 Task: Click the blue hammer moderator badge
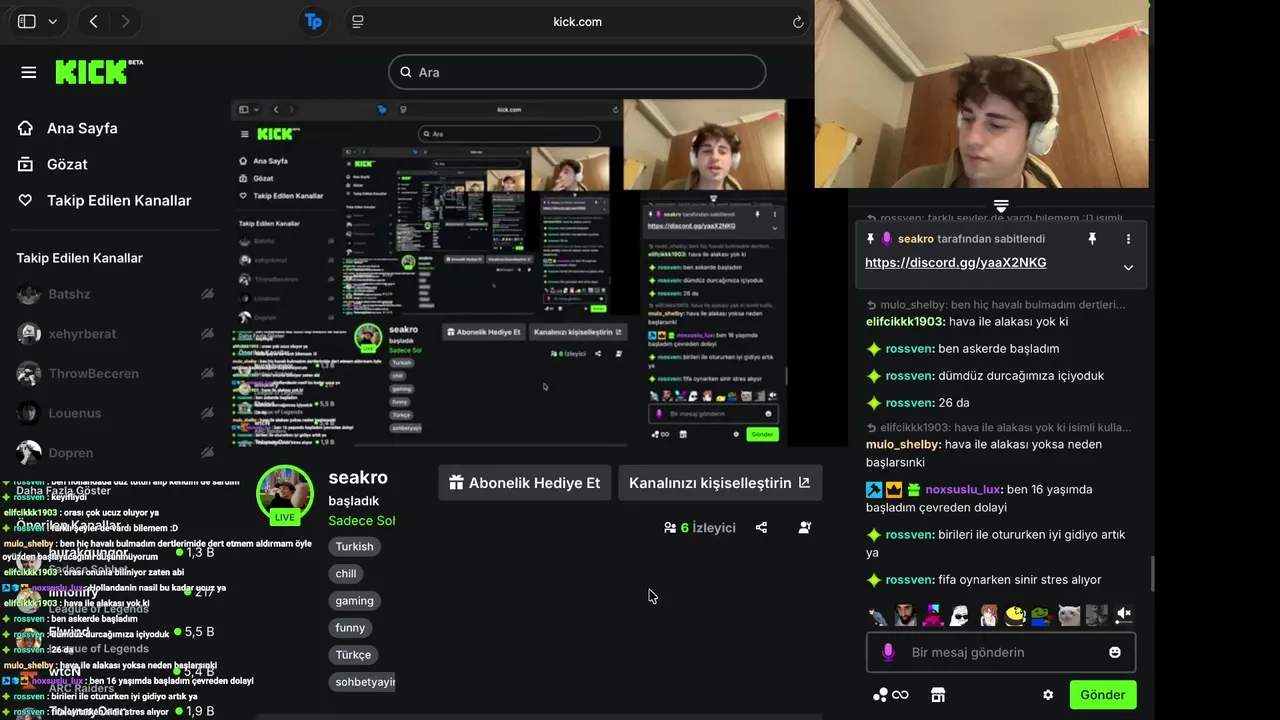[x=874, y=490]
